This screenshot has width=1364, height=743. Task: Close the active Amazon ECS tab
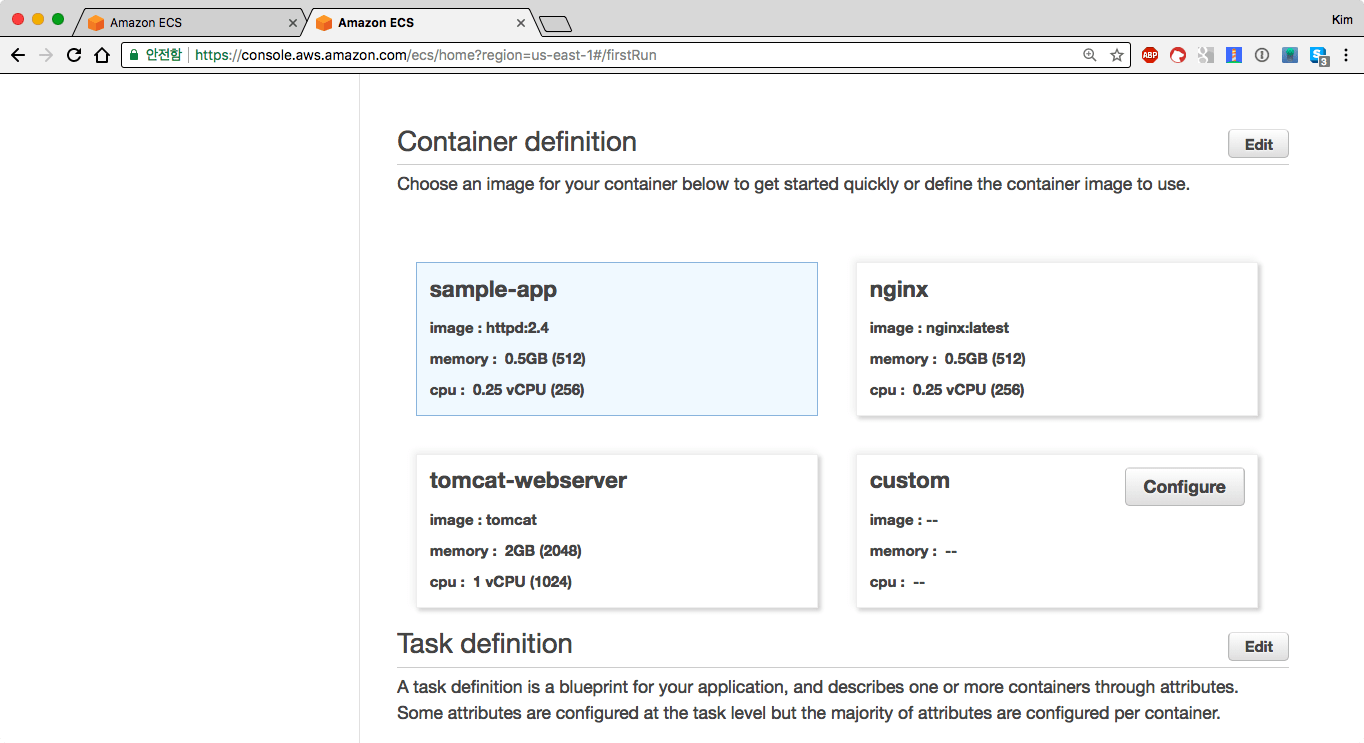pos(521,22)
